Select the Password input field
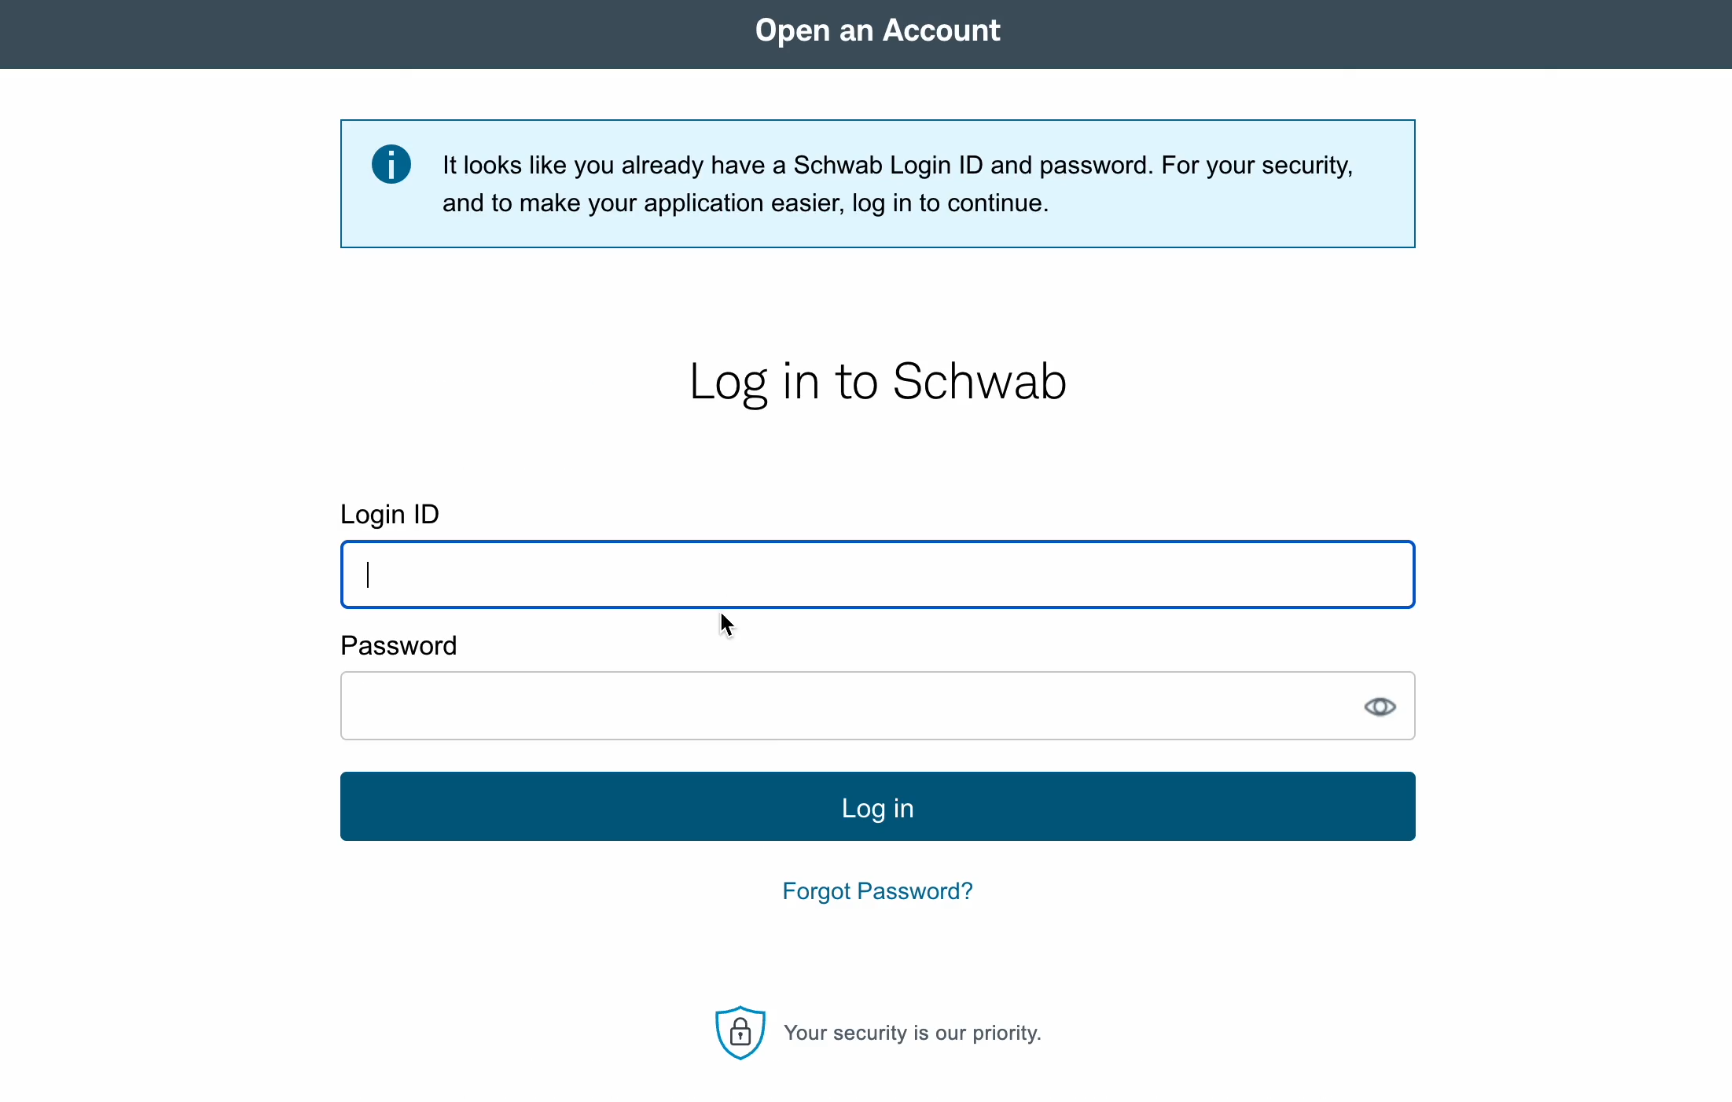The height and width of the screenshot is (1102, 1732). click(877, 706)
